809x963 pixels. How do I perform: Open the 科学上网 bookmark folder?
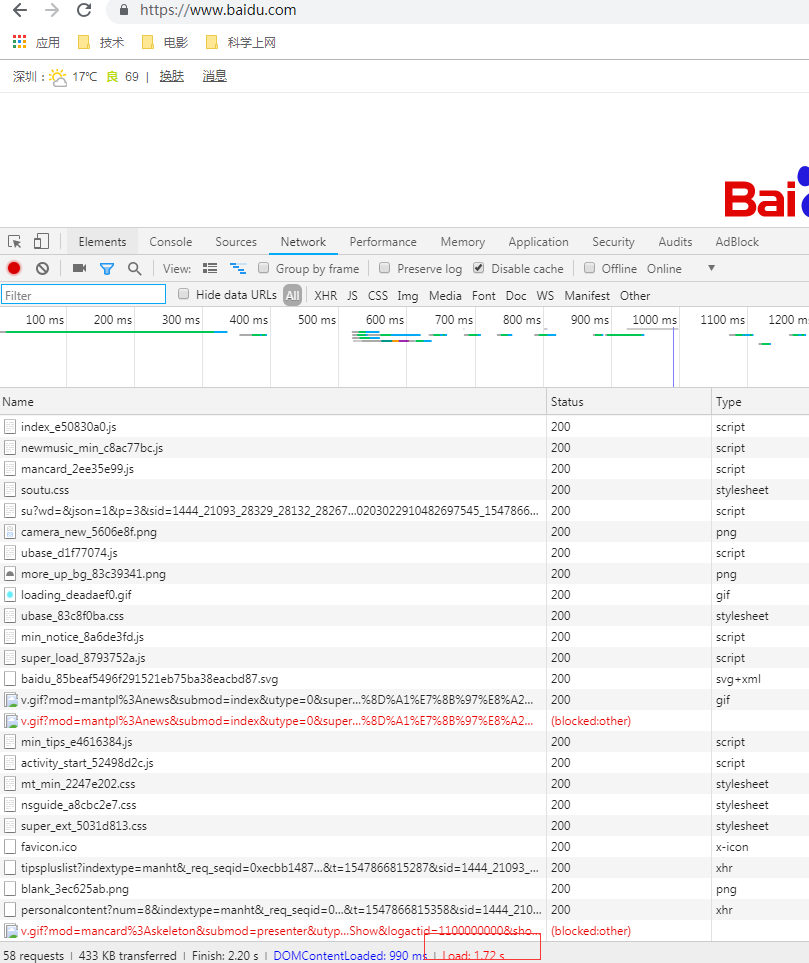pyautogui.click(x=241, y=42)
